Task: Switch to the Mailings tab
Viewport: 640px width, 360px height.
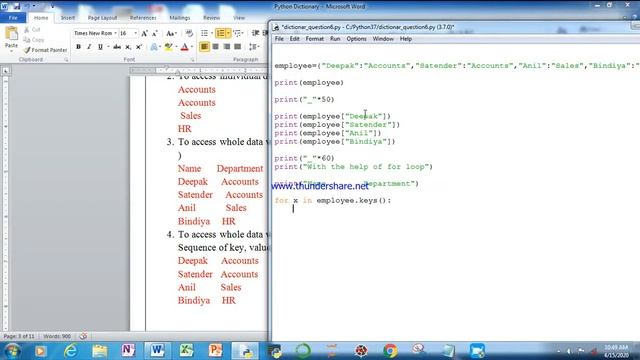Action: 180,18
